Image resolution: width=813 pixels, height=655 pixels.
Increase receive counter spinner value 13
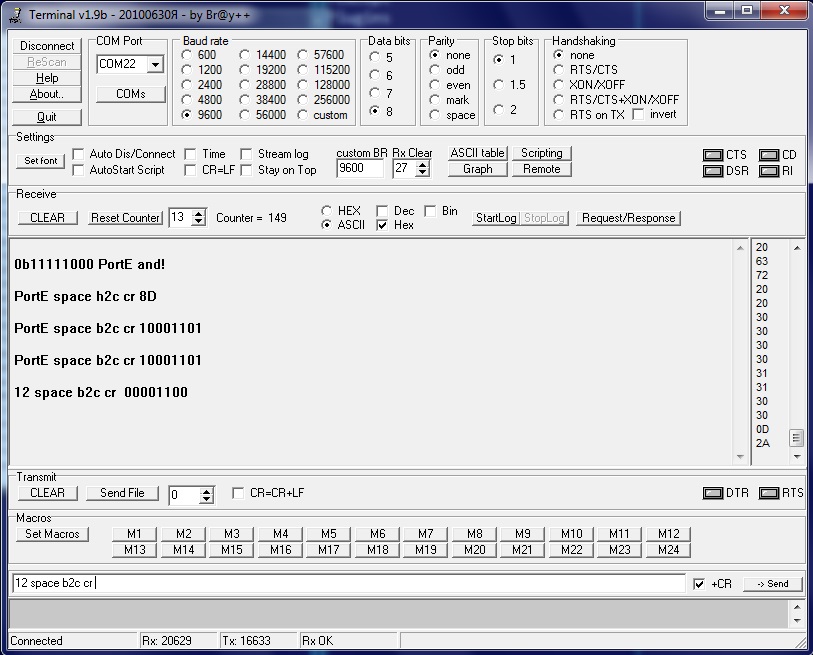click(x=198, y=214)
